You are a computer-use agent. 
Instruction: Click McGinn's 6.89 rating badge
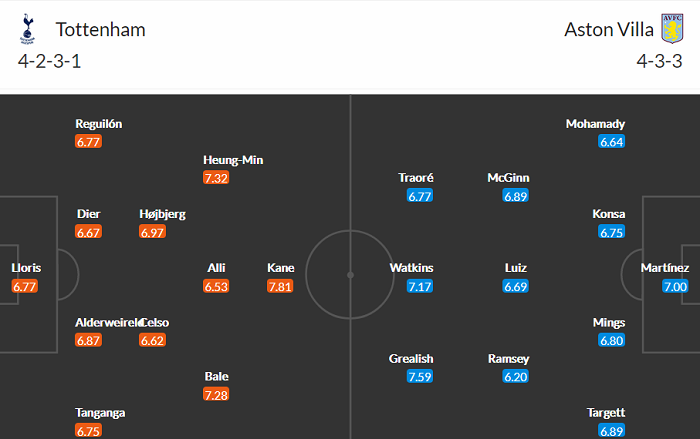516,196
